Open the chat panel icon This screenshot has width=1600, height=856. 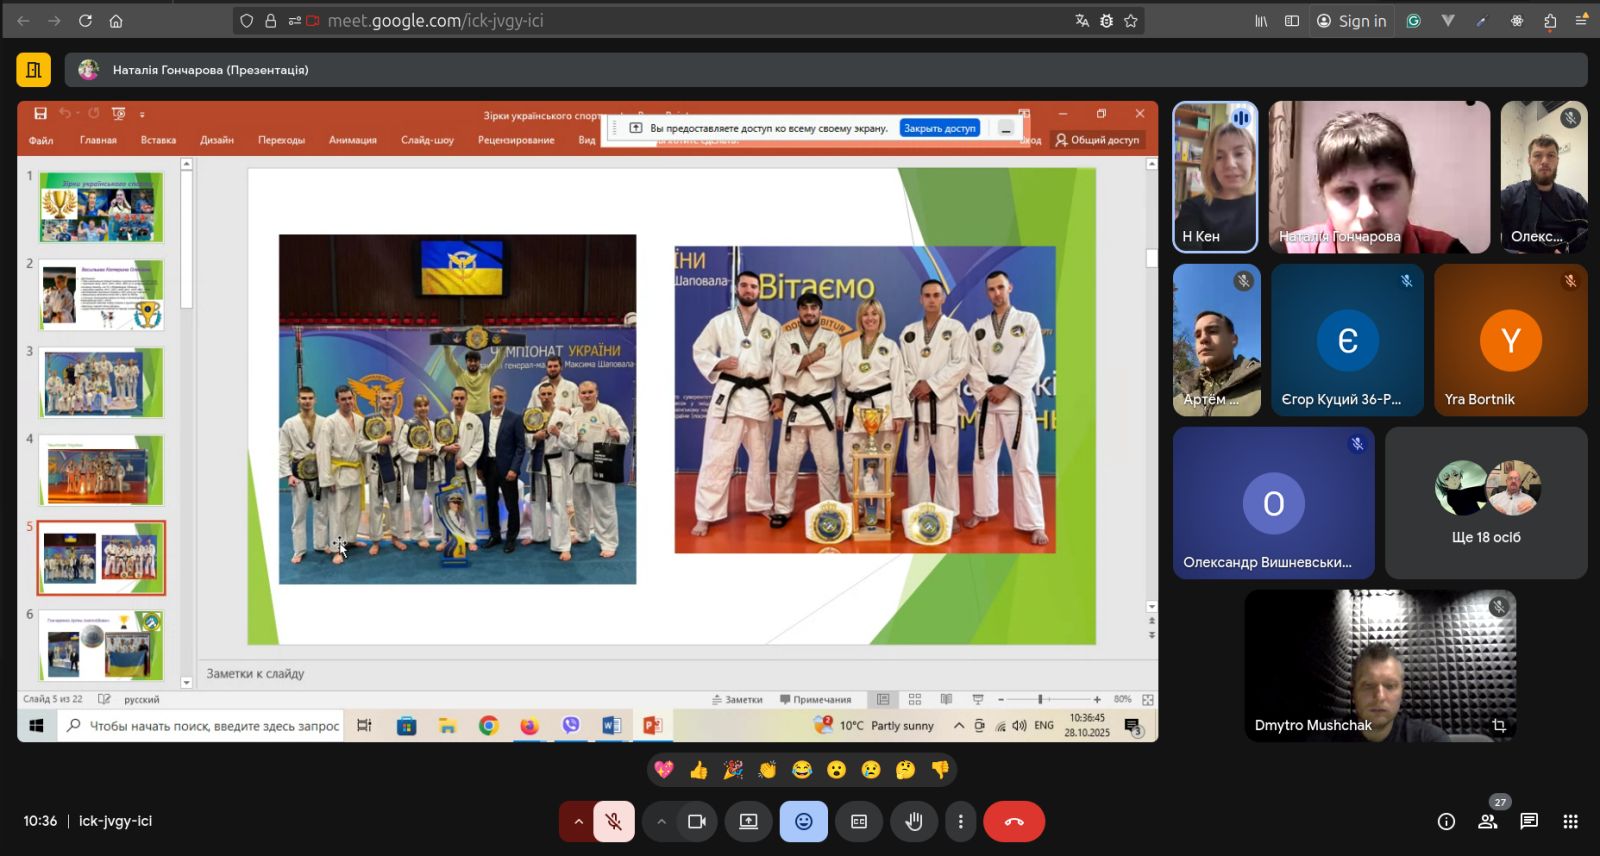click(x=1529, y=821)
